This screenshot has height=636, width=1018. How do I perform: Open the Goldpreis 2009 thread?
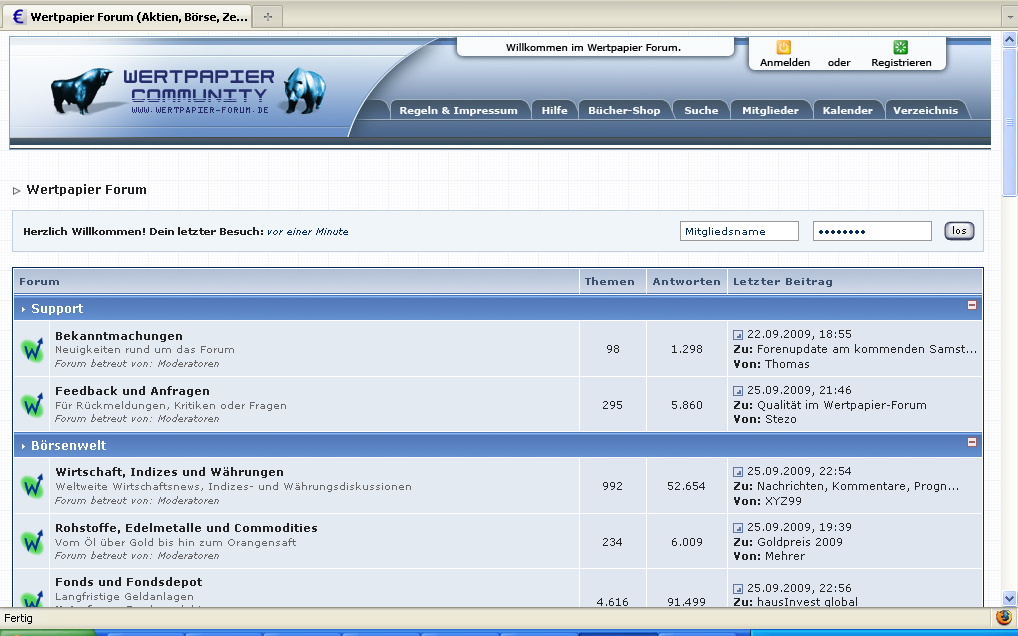tap(800, 542)
